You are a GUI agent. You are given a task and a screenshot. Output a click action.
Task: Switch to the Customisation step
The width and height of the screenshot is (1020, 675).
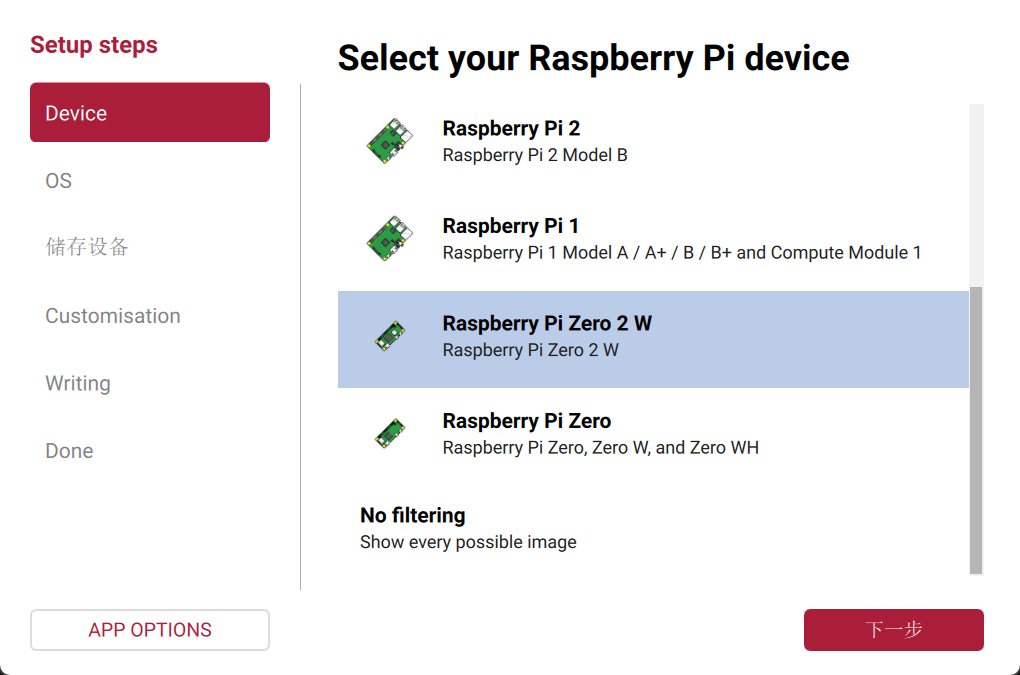113,316
